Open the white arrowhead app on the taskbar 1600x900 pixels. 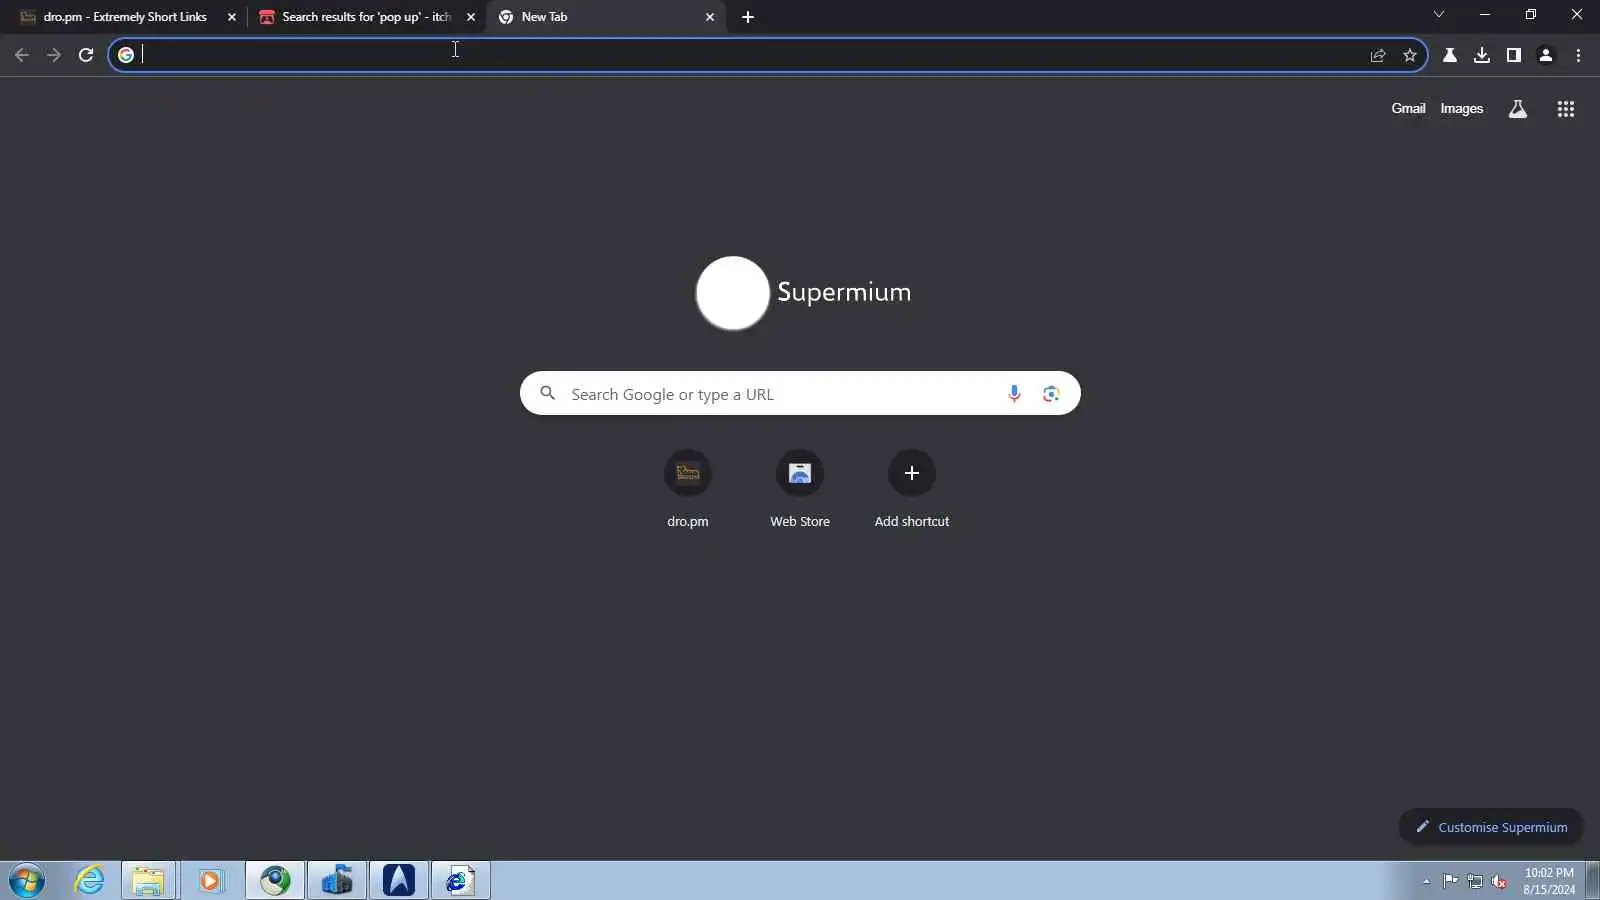coord(399,881)
